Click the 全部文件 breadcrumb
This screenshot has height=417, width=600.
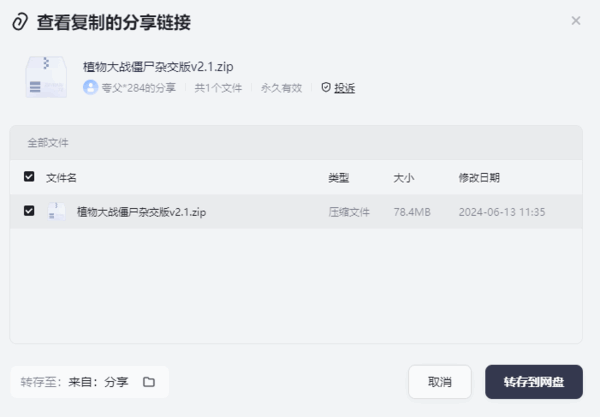48,143
